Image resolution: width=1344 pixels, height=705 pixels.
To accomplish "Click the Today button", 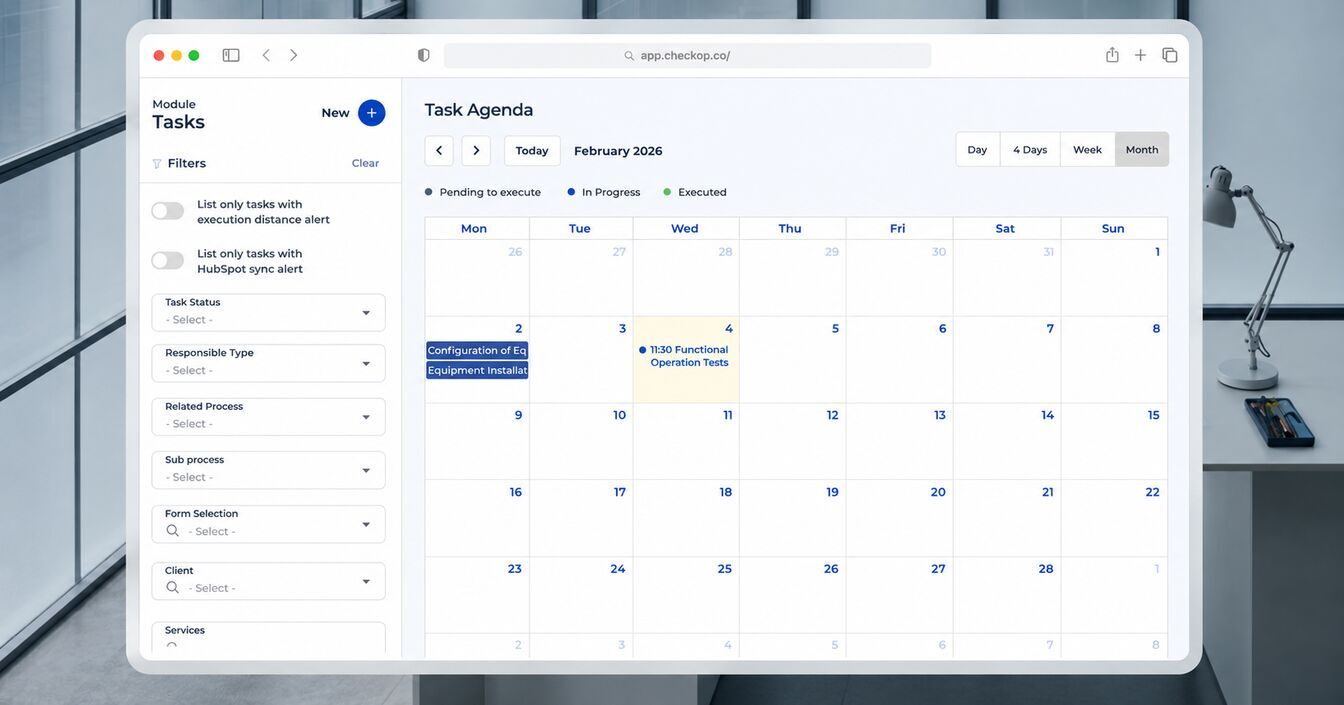I will (x=532, y=151).
